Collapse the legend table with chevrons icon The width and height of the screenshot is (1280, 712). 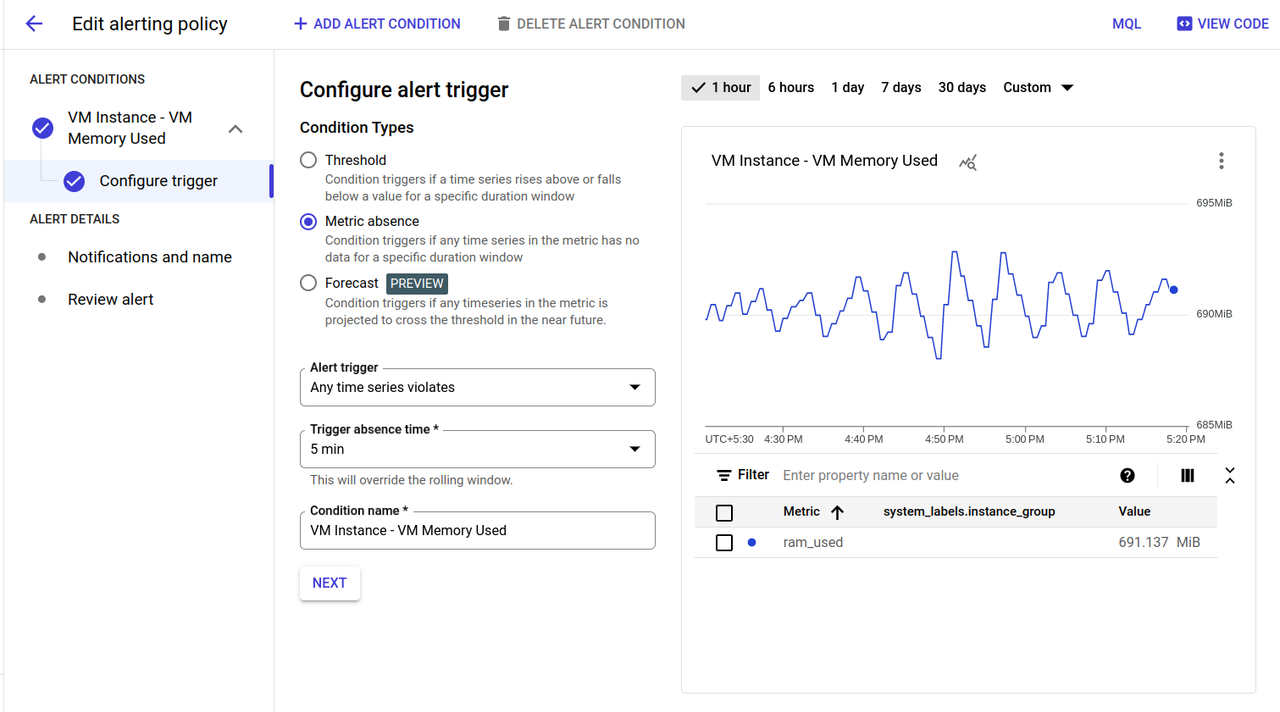(x=1230, y=476)
